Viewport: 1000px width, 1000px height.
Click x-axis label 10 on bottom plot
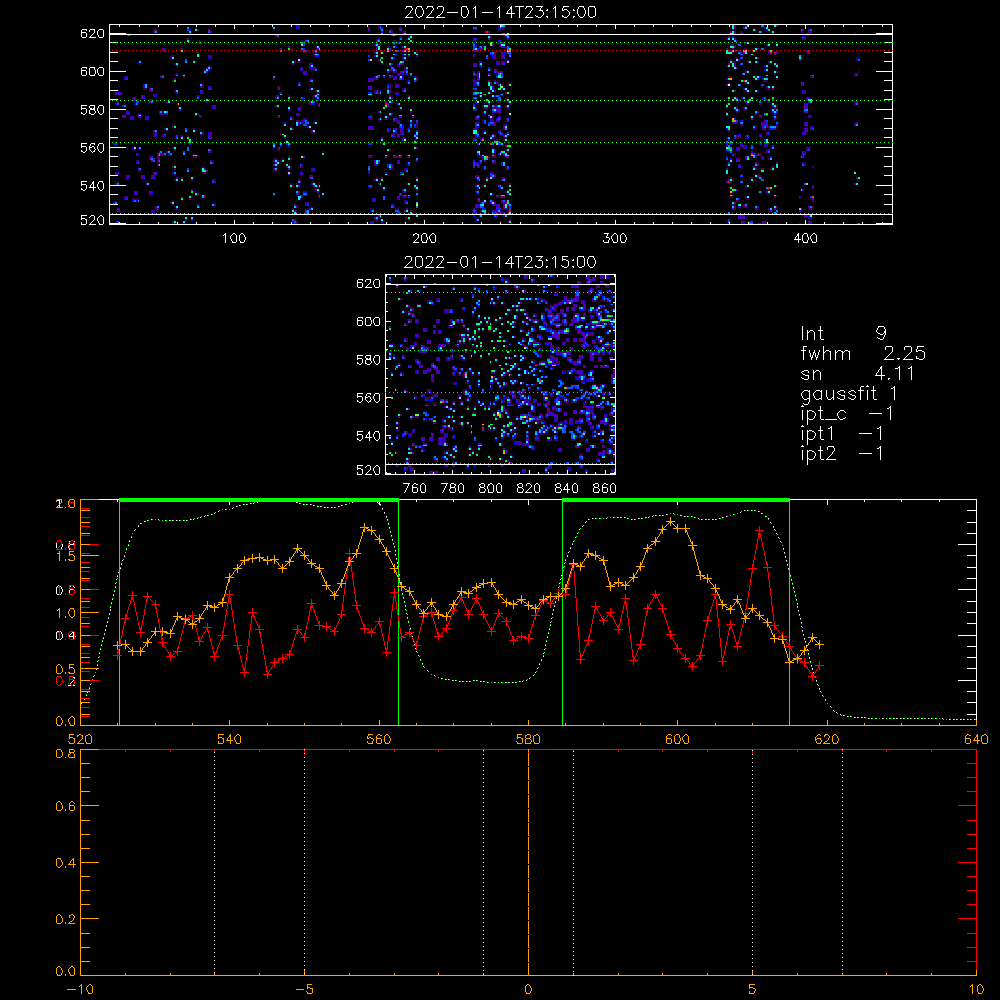(x=976, y=989)
